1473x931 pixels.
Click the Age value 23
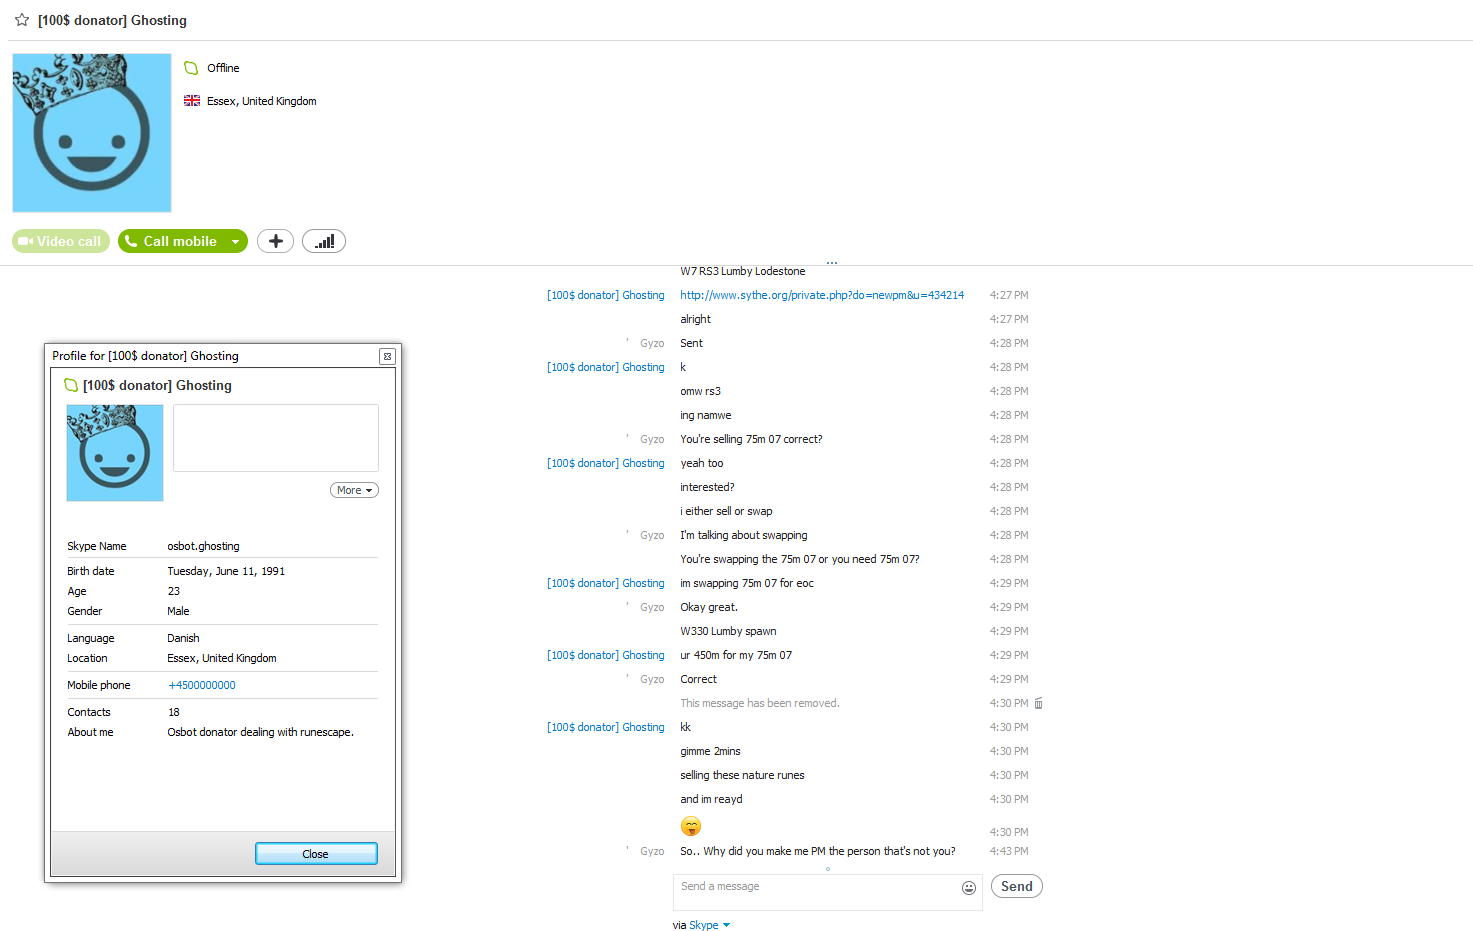coord(174,591)
